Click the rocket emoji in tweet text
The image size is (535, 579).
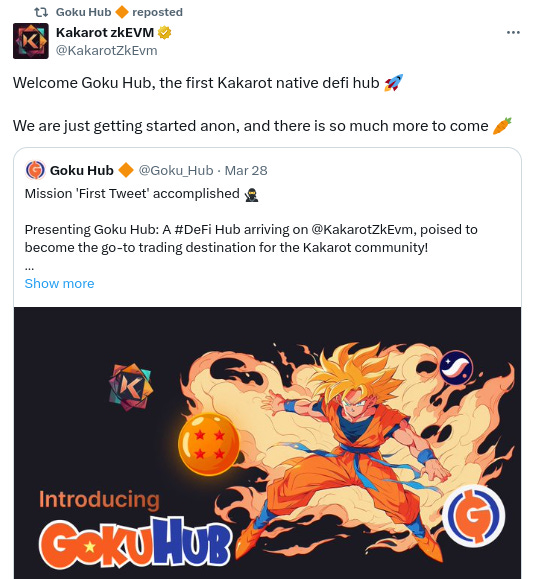pyautogui.click(x=394, y=83)
